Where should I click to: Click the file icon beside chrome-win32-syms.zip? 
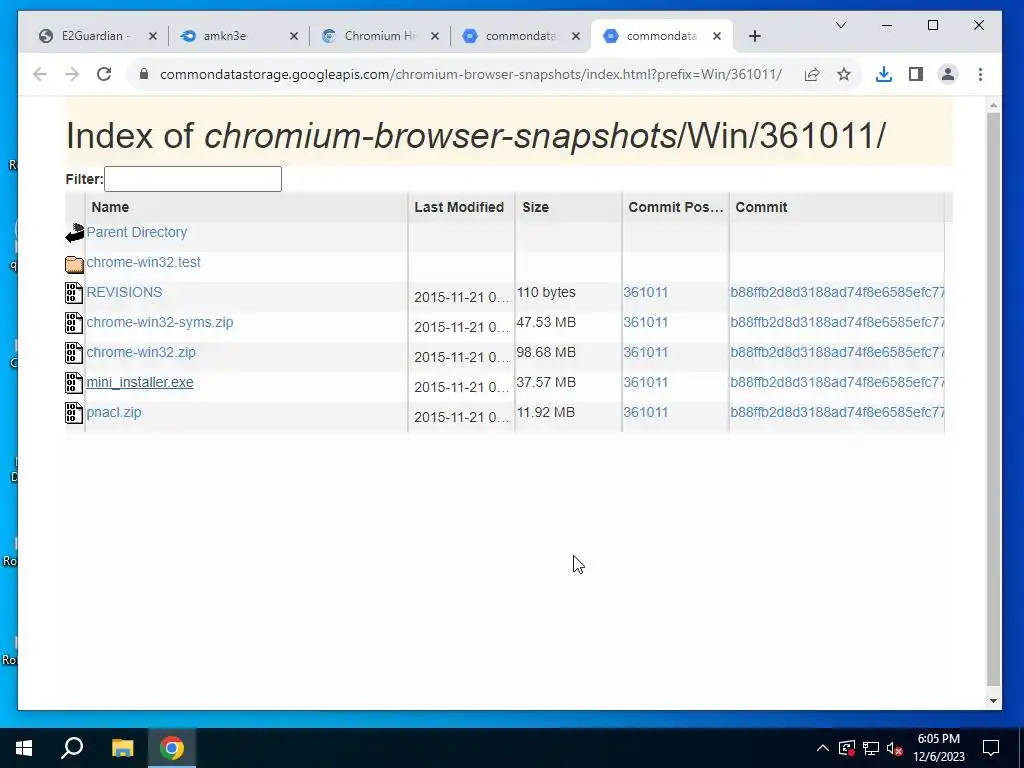point(74,323)
